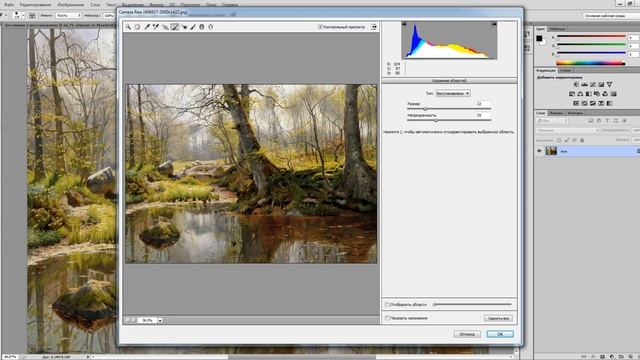
Task: Open the brush mode dropdown in options bar
Action: click(x=69, y=15)
